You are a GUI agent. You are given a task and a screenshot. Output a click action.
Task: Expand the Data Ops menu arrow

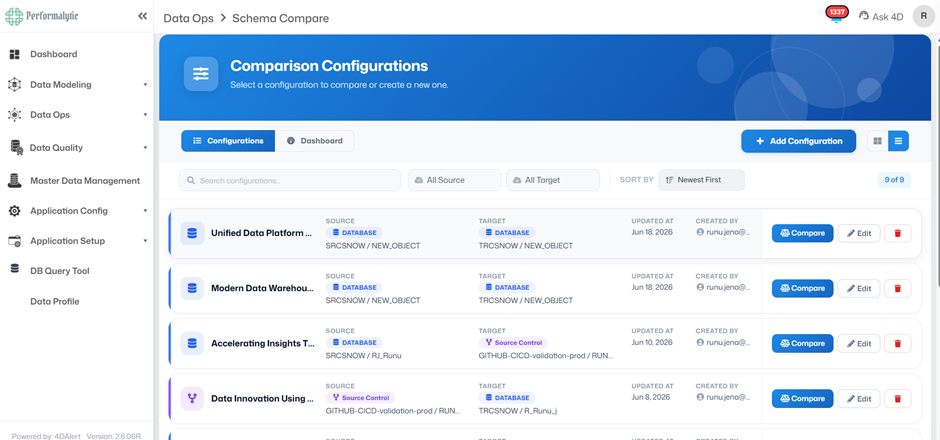pyautogui.click(x=145, y=115)
